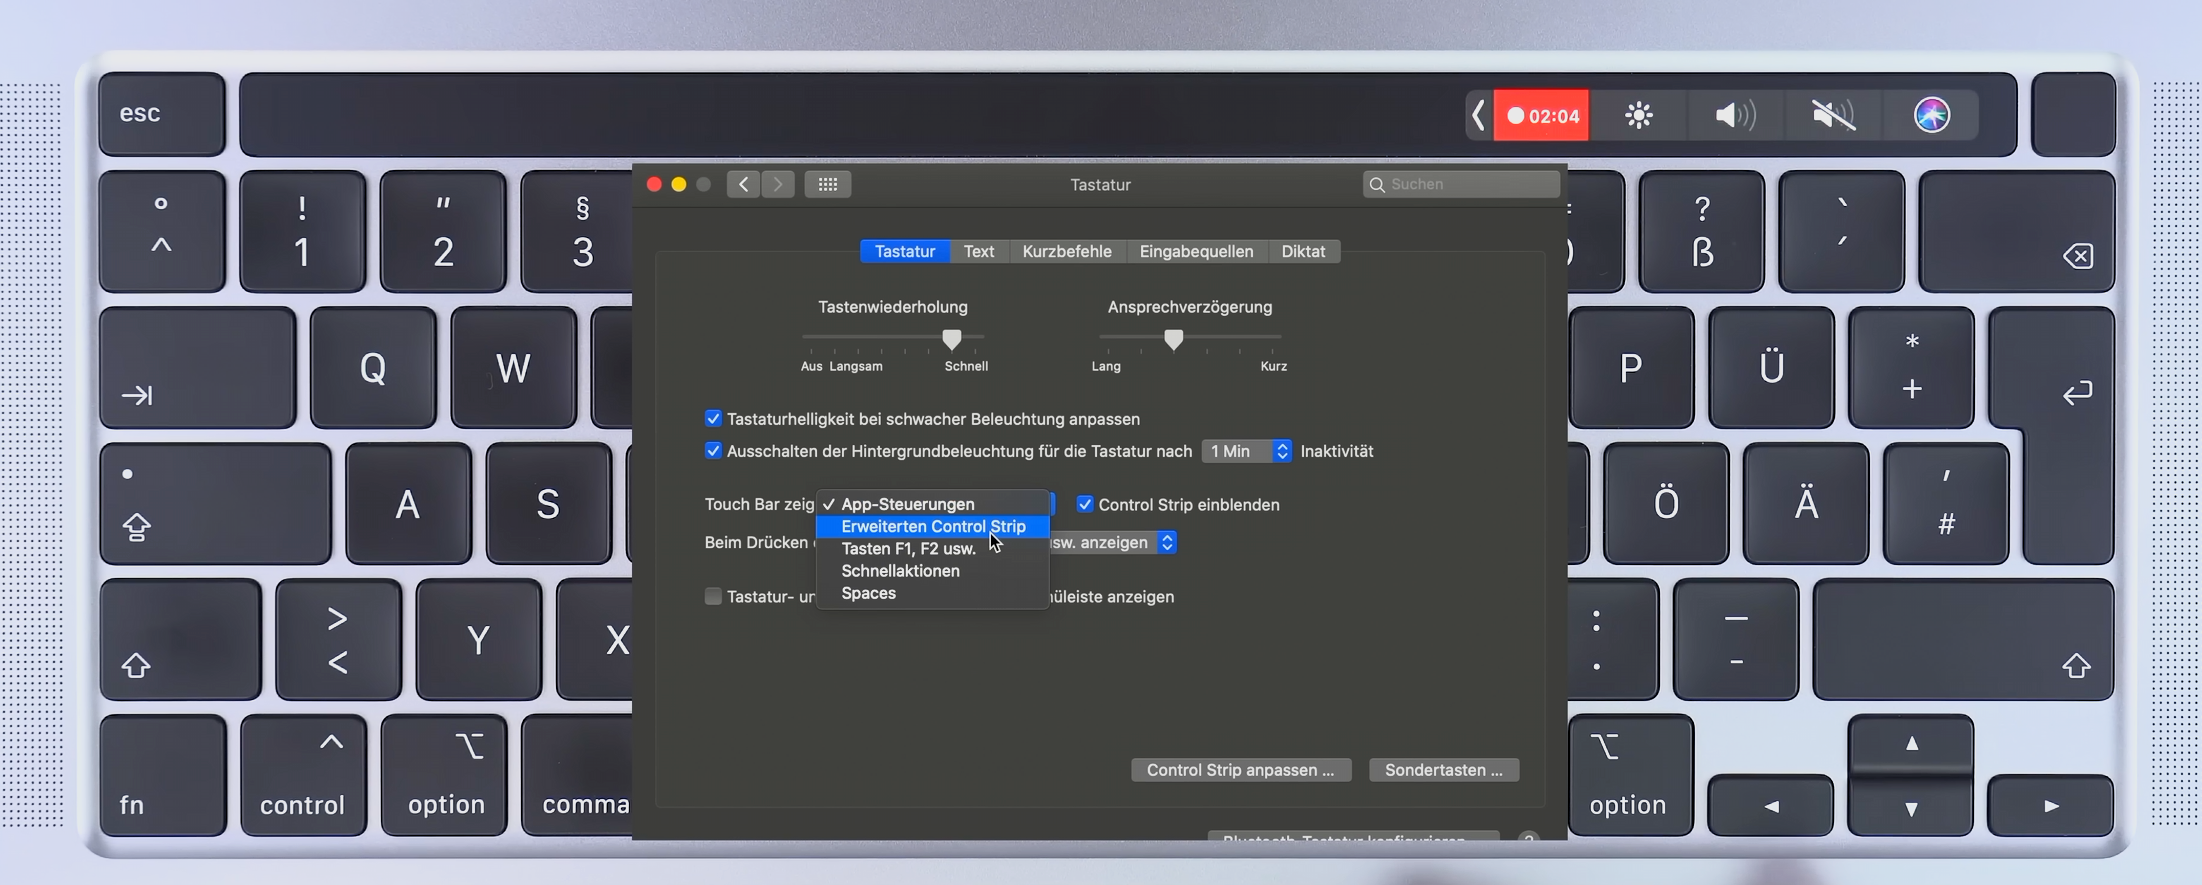Tap the Touch Bar mute icon
This screenshot has width=2202, height=885.
pyautogui.click(x=1833, y=115)
